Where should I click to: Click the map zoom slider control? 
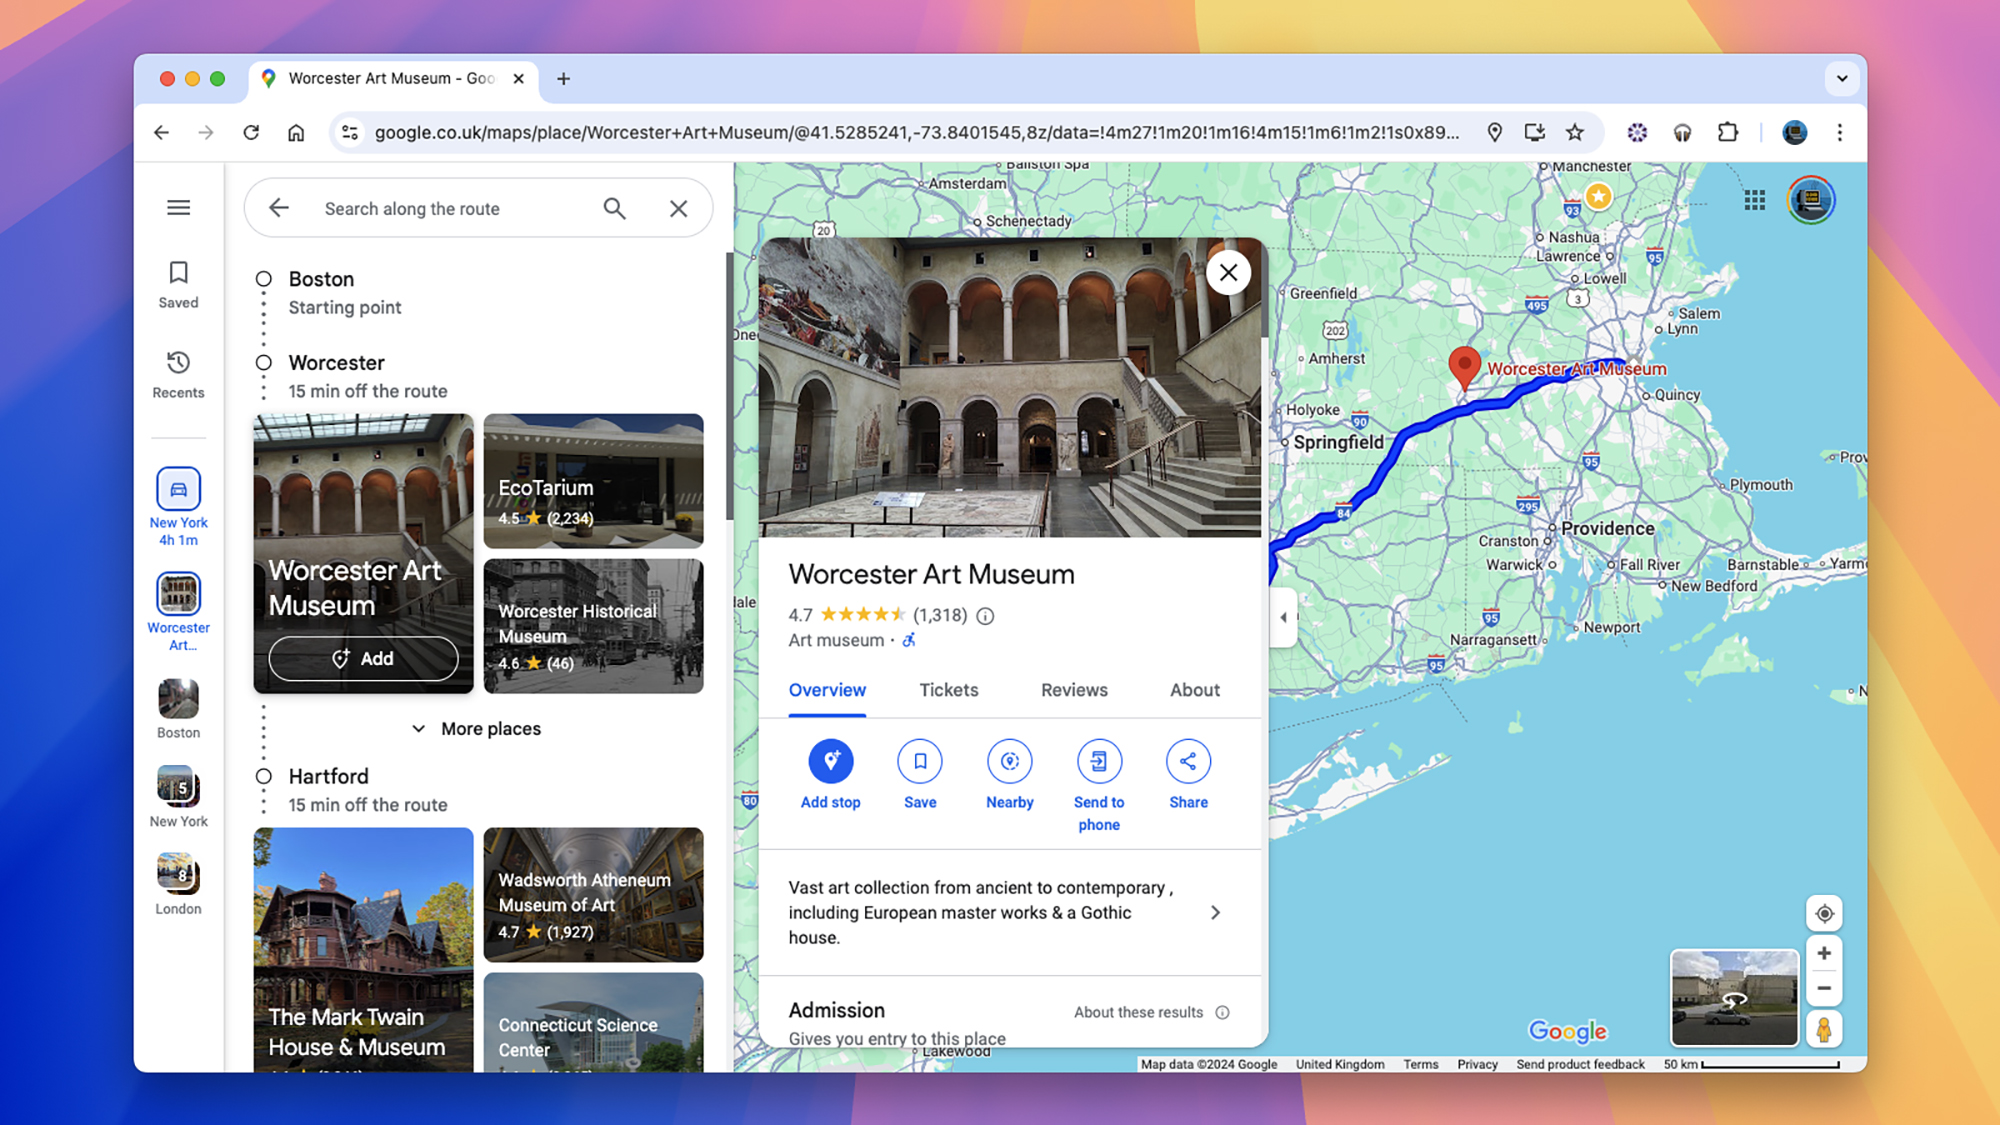click(x=1823, y=971)
